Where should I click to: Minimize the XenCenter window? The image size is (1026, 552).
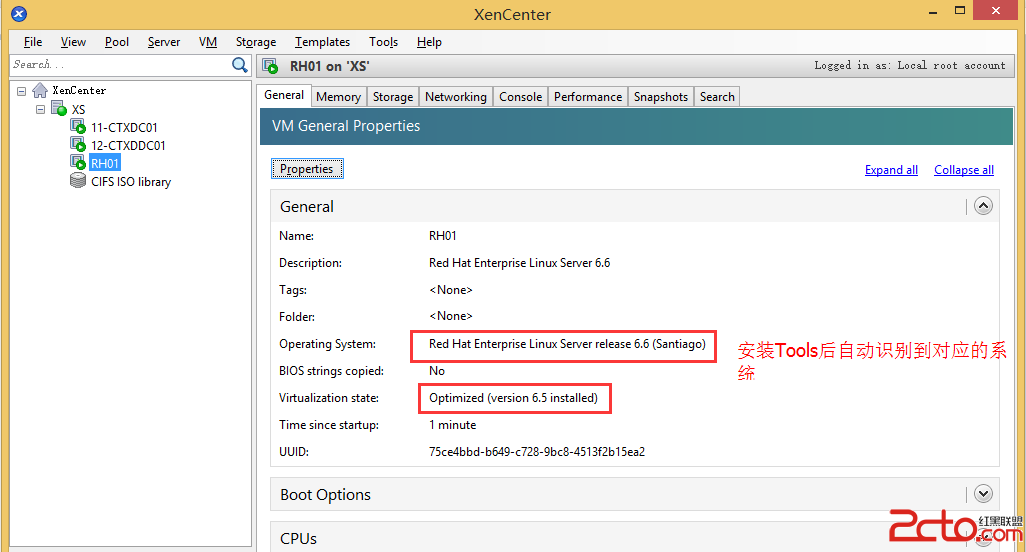pos(933,12)
